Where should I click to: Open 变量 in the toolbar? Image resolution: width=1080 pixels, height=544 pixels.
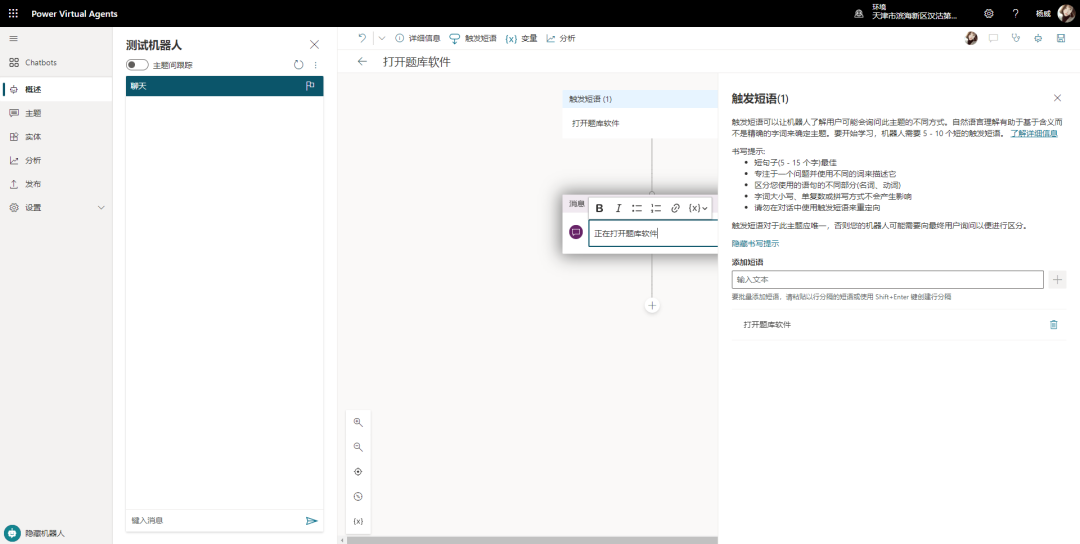[x=521, y=39]
